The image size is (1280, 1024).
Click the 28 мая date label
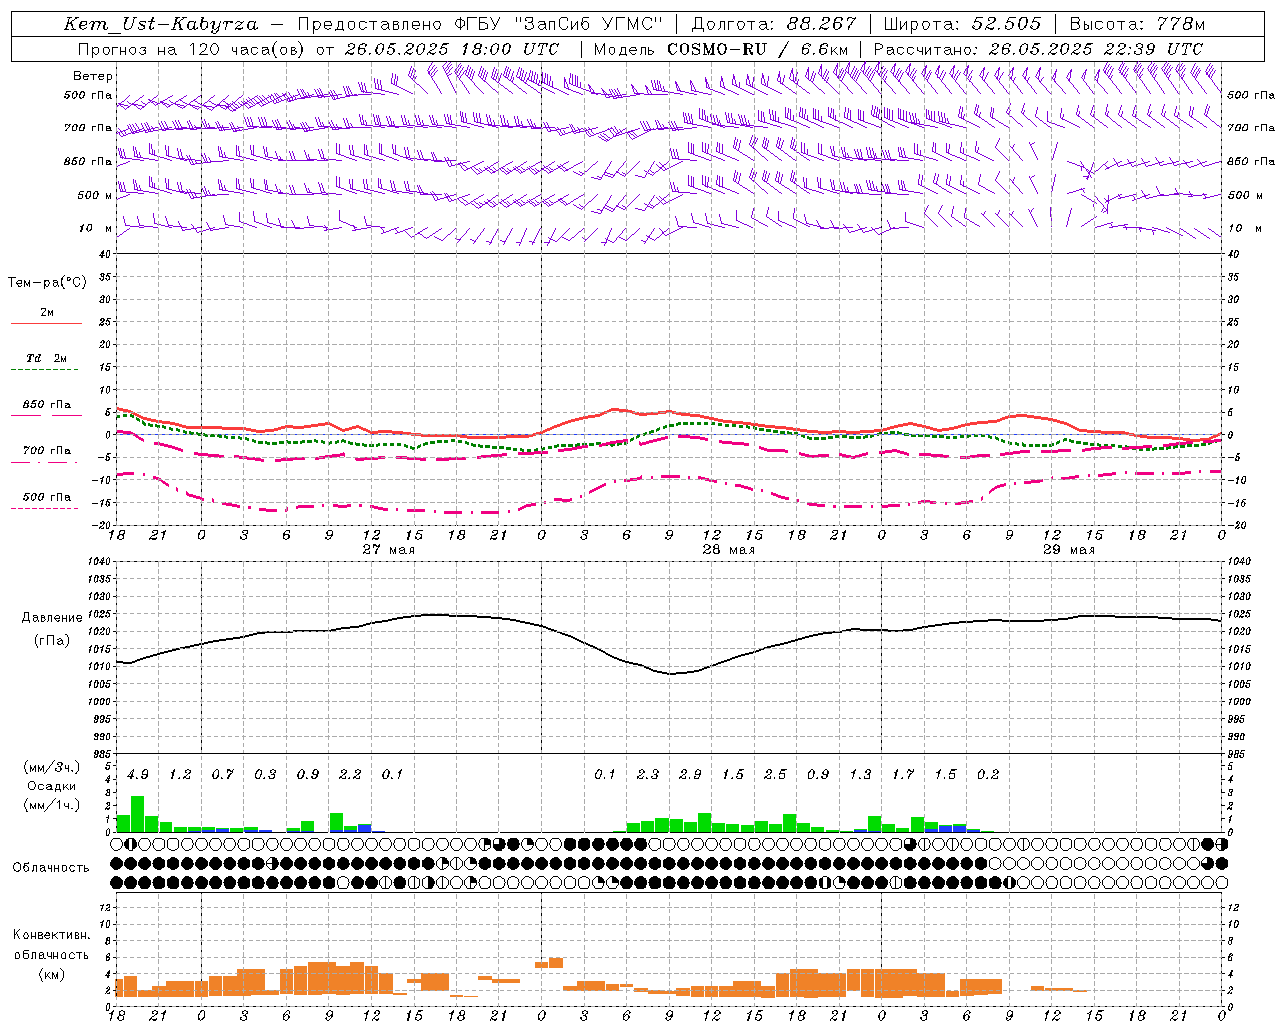[x=729, y=550]
